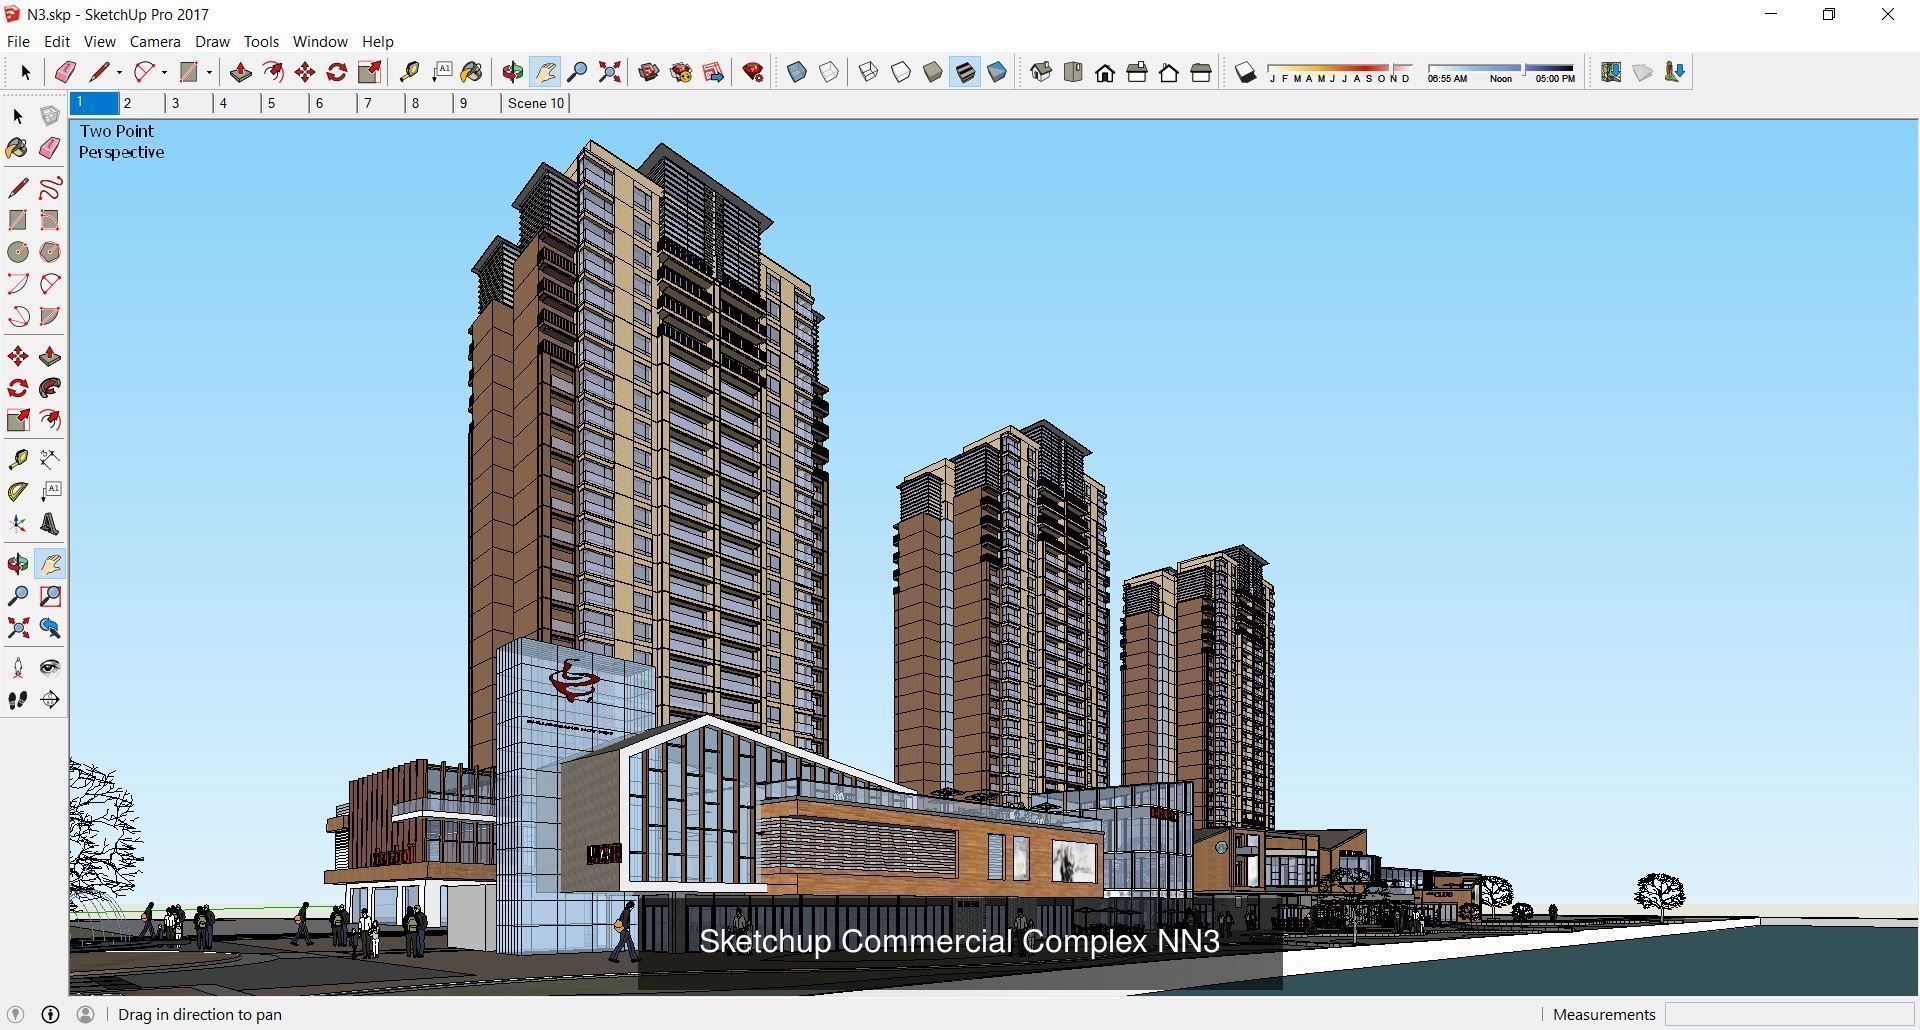Viewport: 1920px width, 1030px height.
Task: Select the Rotated Rectangle tool
Action: (x=50, y=220)
